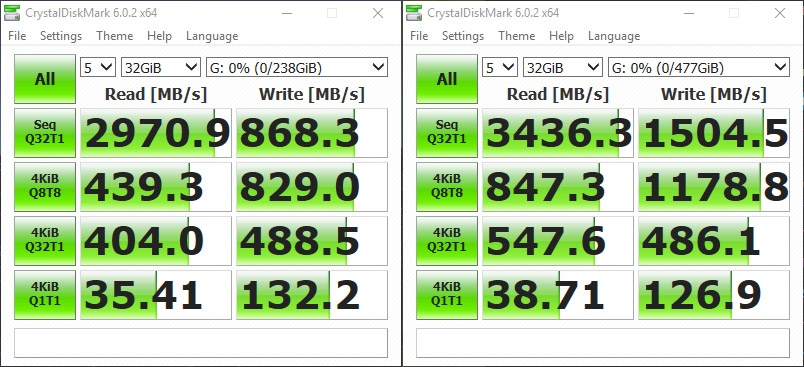Start 4KiB Q8T8 test in left window
Screen dimensions: 804x367
click(x=45, y=187)
